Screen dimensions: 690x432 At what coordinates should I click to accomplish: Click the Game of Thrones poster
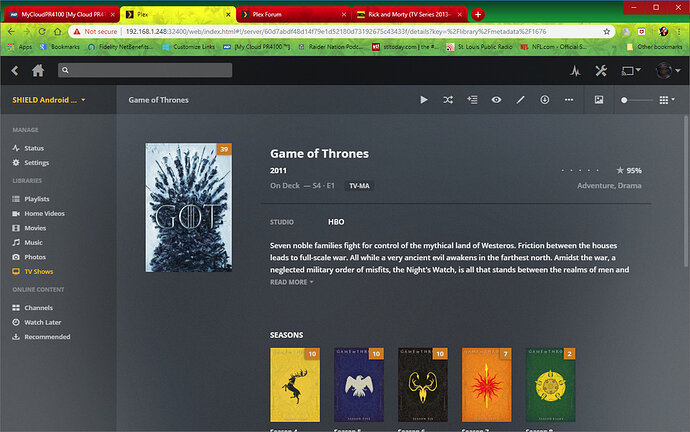click(189, 207)
